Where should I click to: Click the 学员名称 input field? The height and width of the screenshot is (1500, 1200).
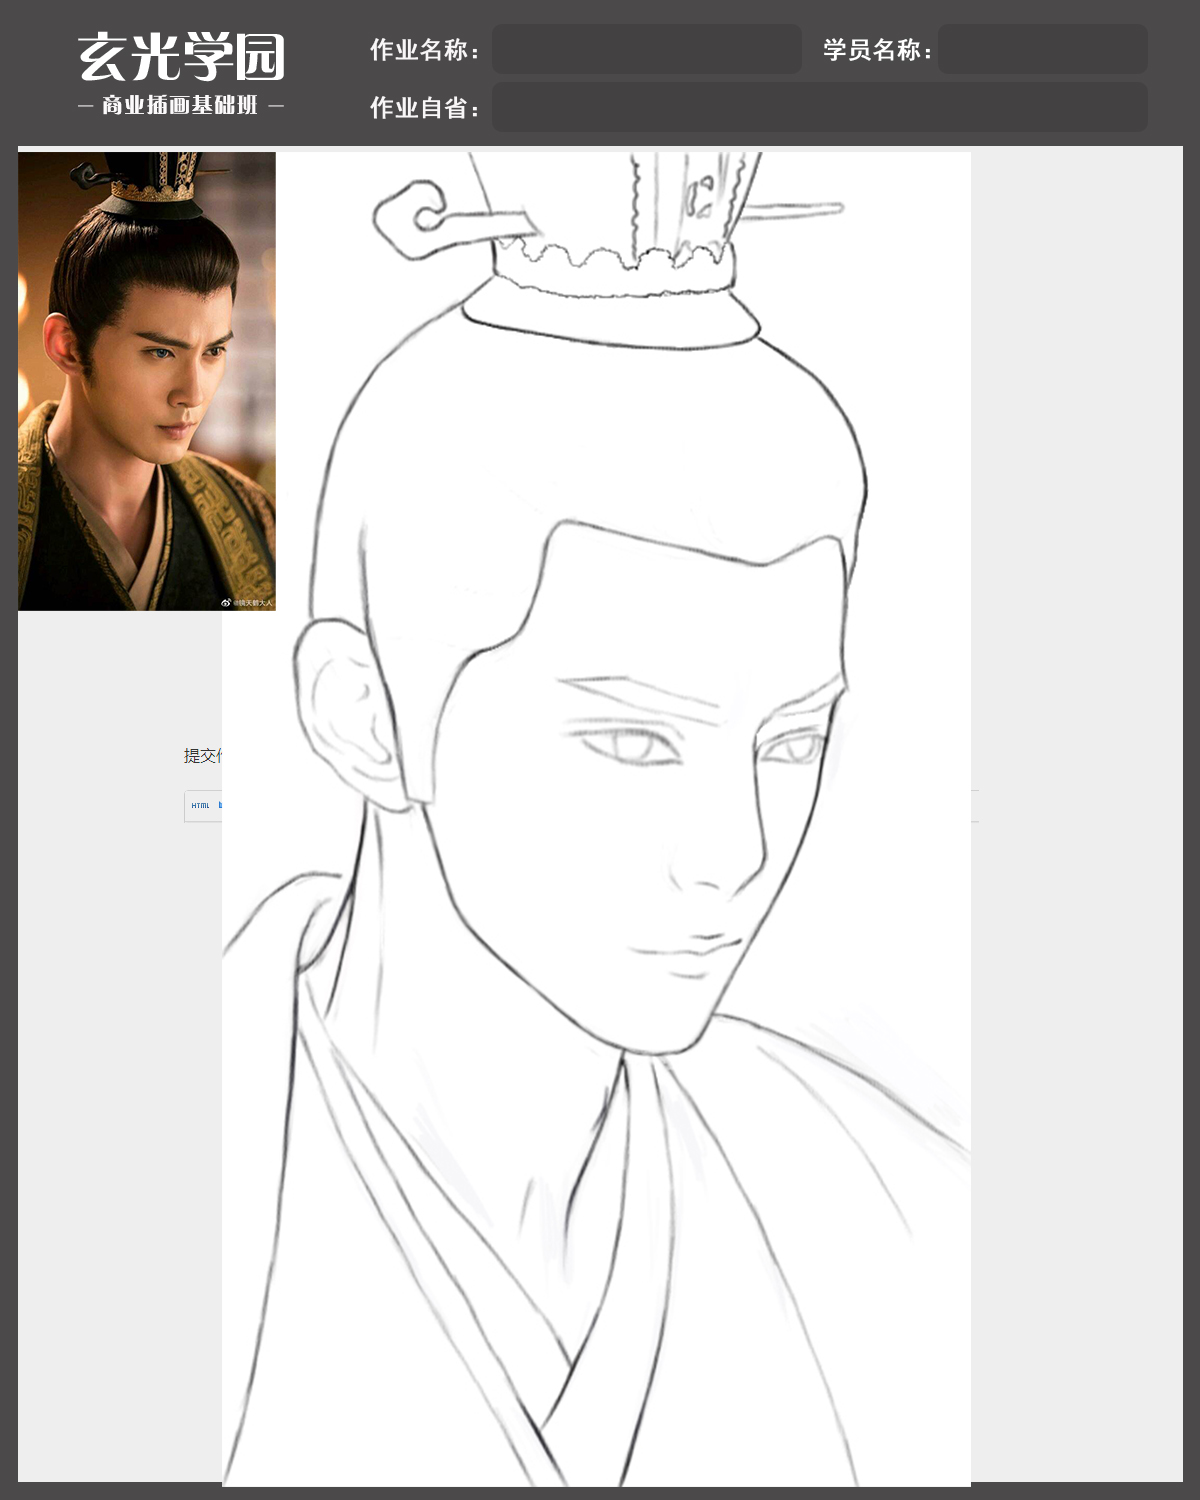point(1043,49)
